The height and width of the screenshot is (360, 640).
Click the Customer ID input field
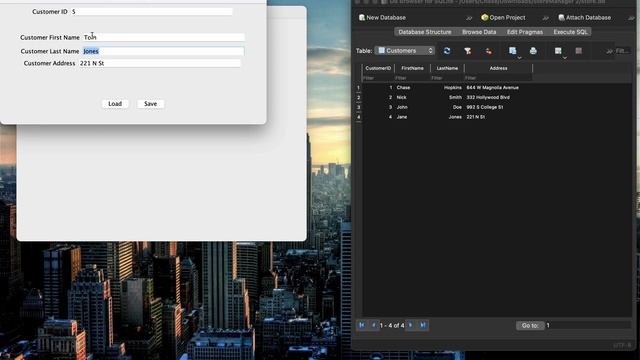pos(152,12)
